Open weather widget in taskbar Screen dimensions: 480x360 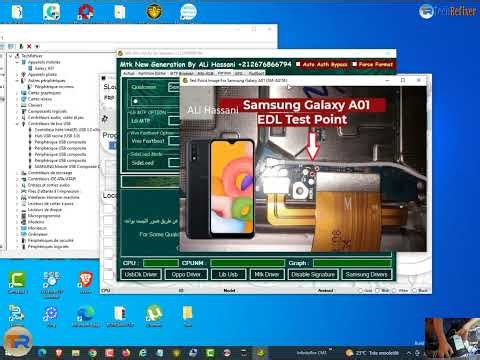(x=373, y=353)
